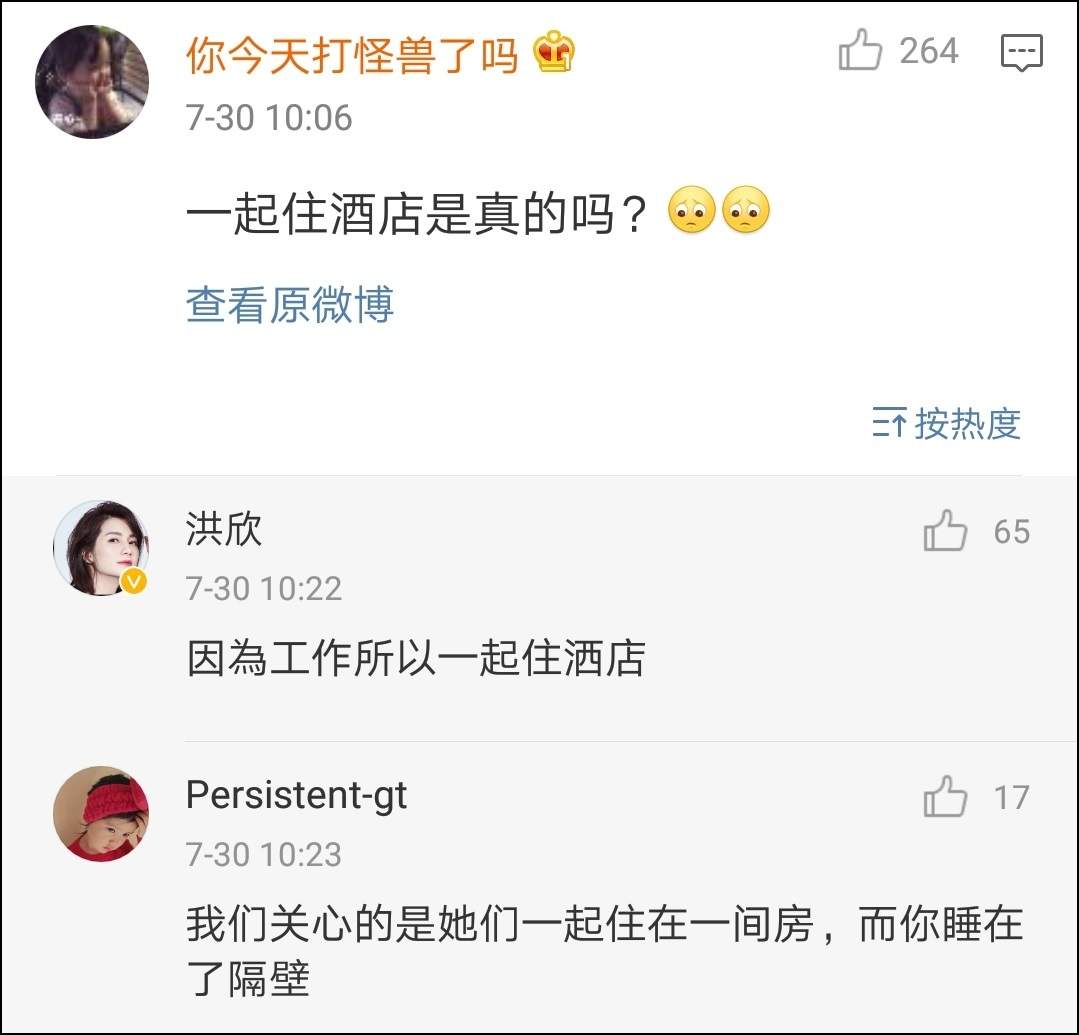Screen dimensions: 1079x1035
Task: Open the 按热度 sorting dropdown
Action: tap(966, 423)
